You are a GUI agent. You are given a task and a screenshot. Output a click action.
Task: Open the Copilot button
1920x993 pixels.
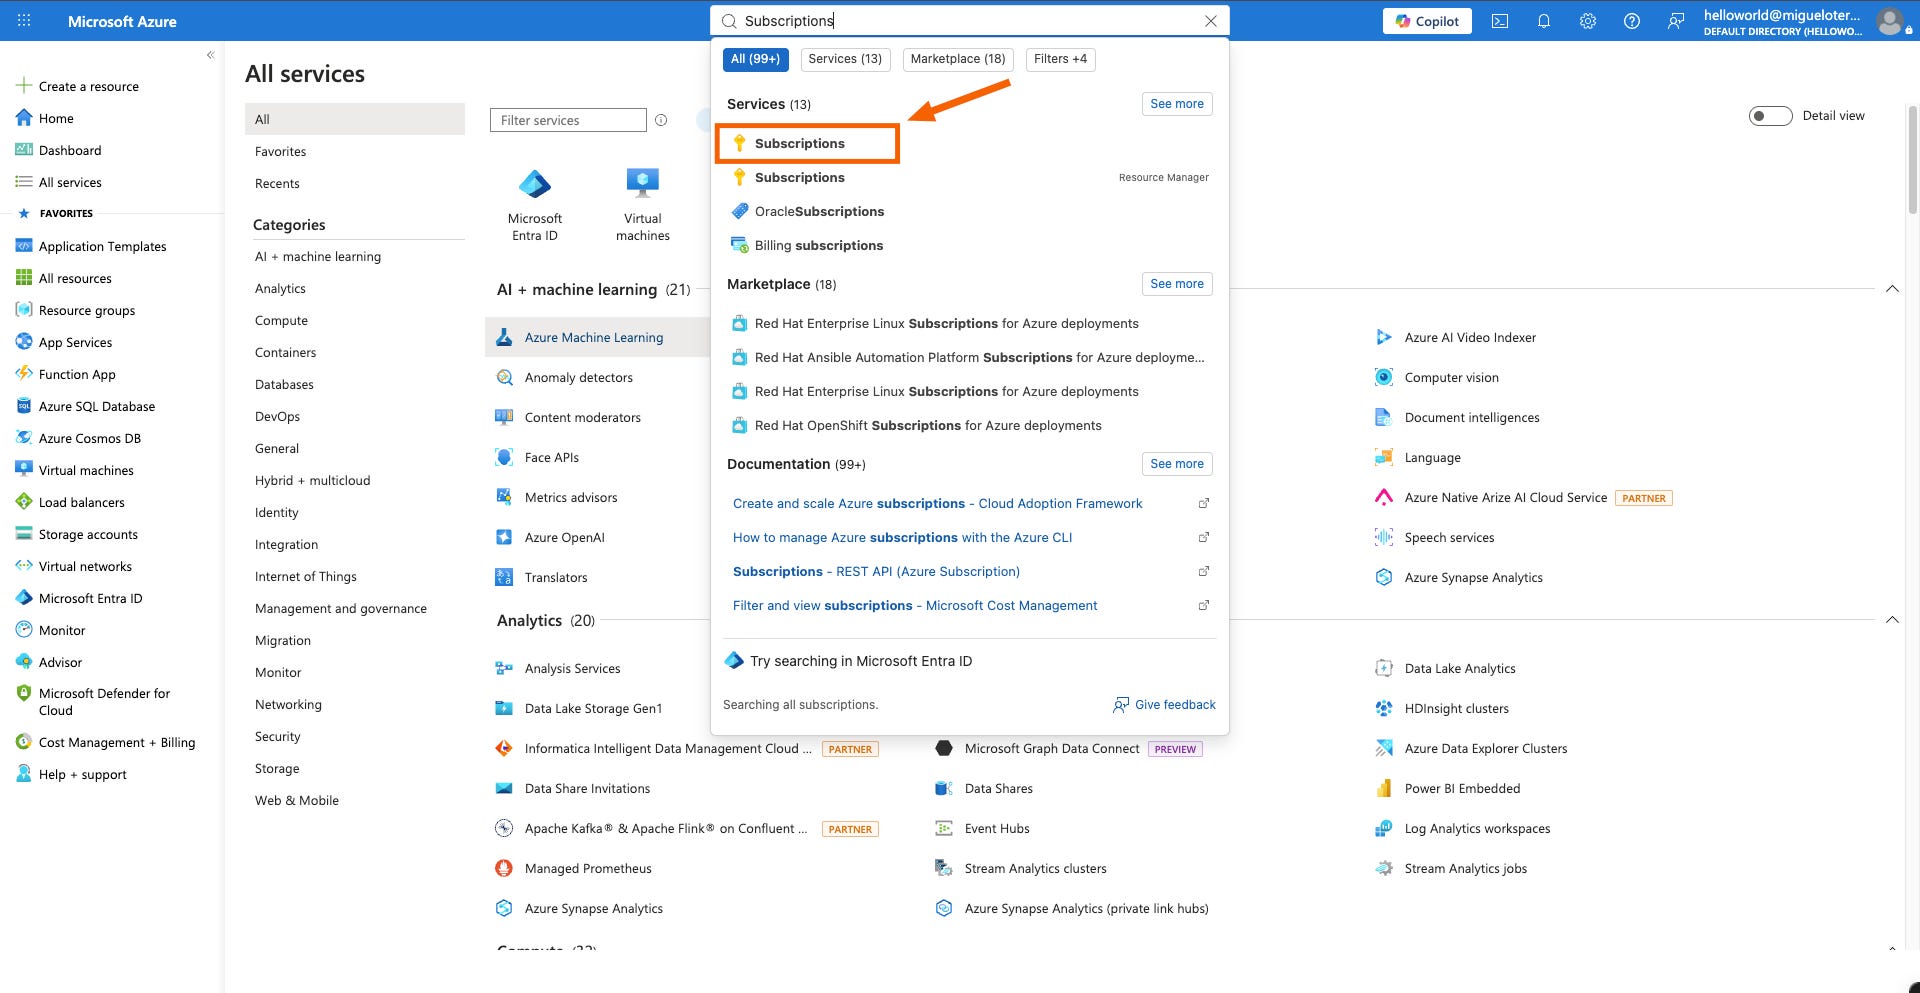coord(1427,21)
